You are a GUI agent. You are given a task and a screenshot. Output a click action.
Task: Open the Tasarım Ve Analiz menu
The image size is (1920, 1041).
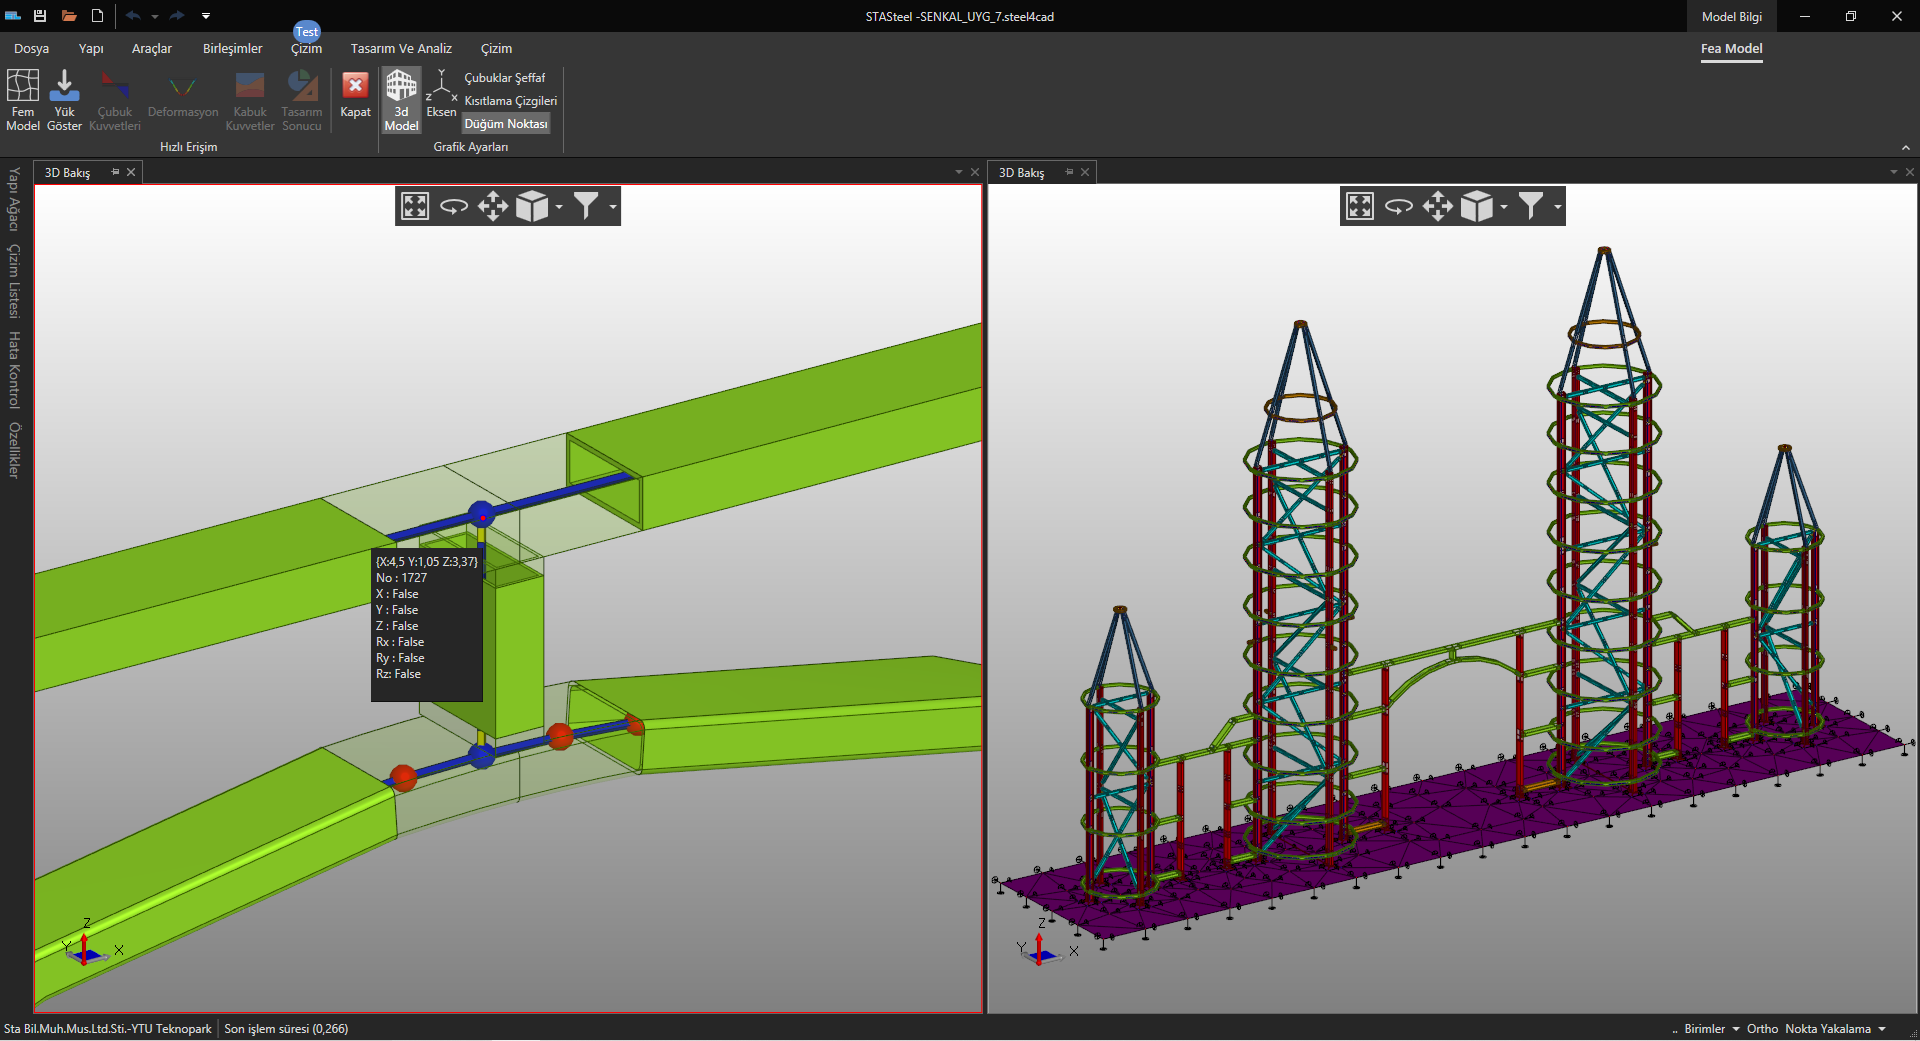pyautogui.click(x=401, y=48)
